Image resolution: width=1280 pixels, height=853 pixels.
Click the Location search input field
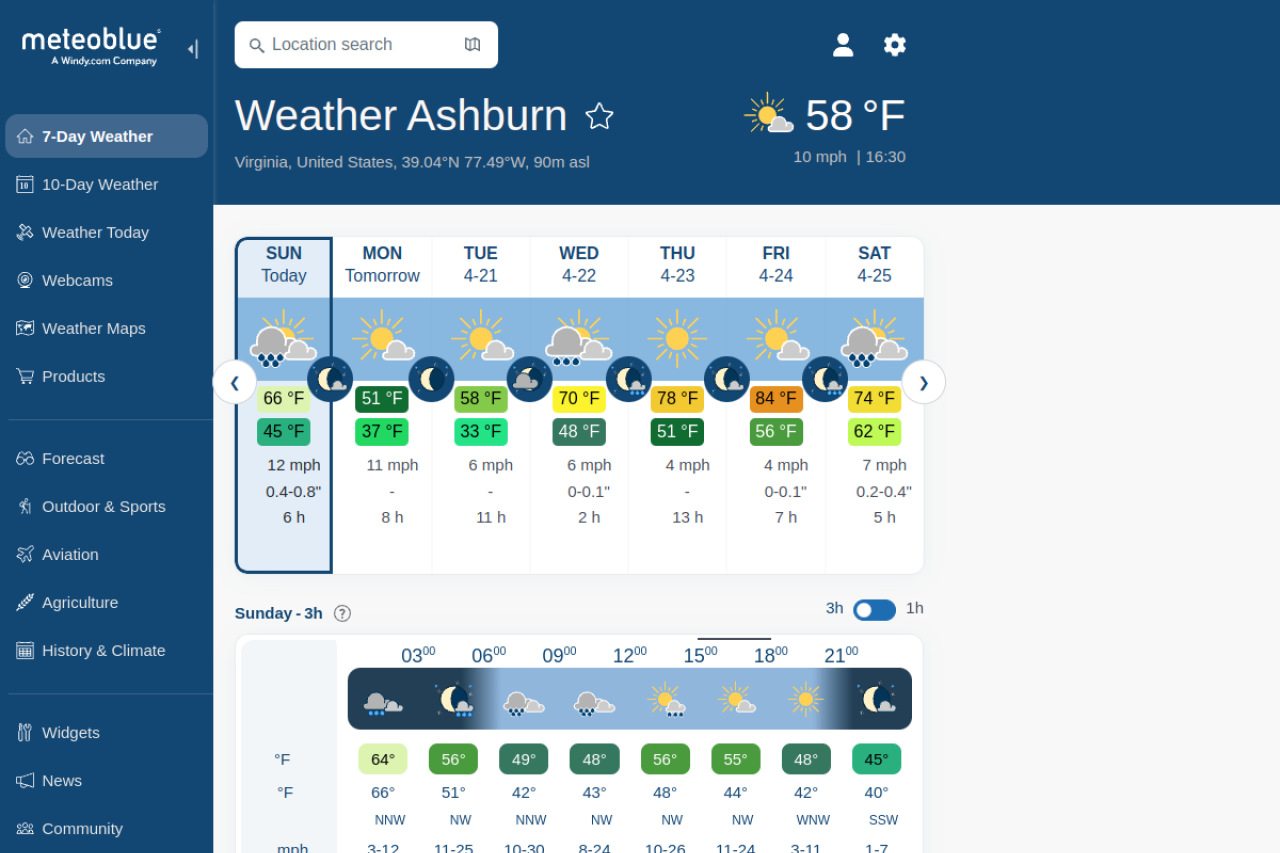click(360, 45)
